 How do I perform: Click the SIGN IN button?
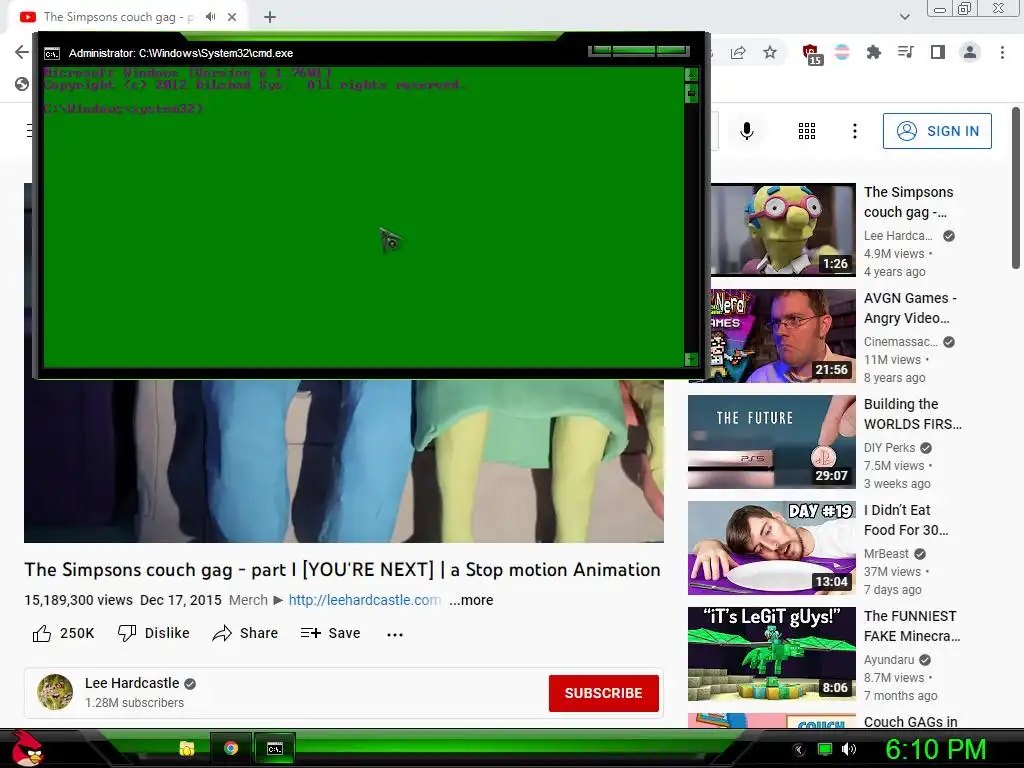(937, 131)
